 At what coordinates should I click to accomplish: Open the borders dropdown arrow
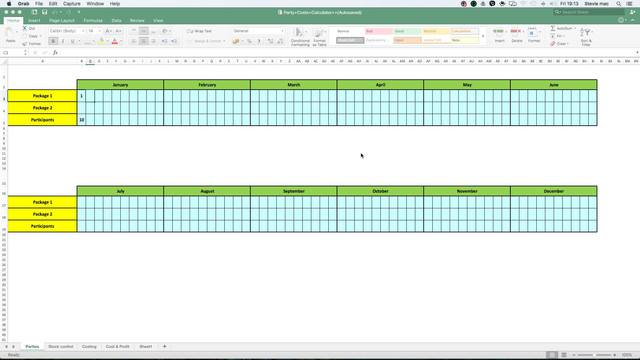(x=93, y=41)
